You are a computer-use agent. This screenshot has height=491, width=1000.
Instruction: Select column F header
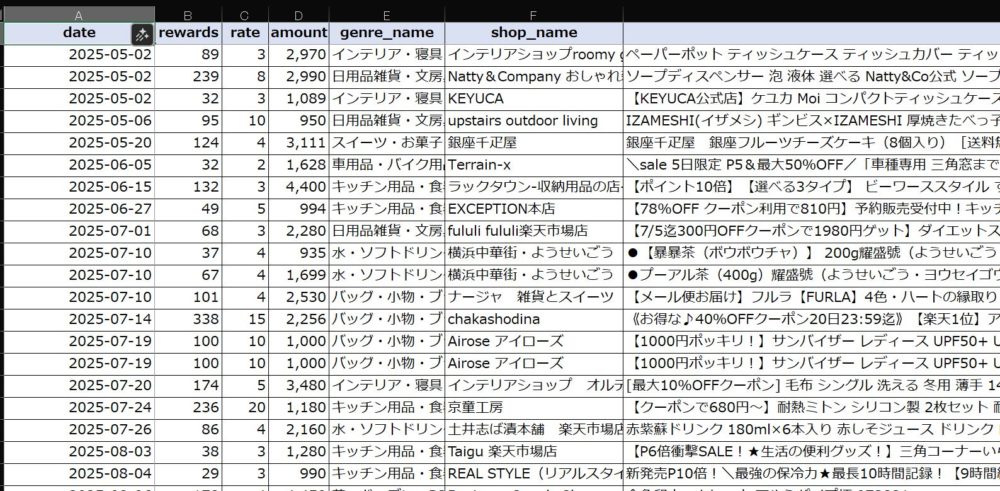pyautogui.click(x=533, y=15)
